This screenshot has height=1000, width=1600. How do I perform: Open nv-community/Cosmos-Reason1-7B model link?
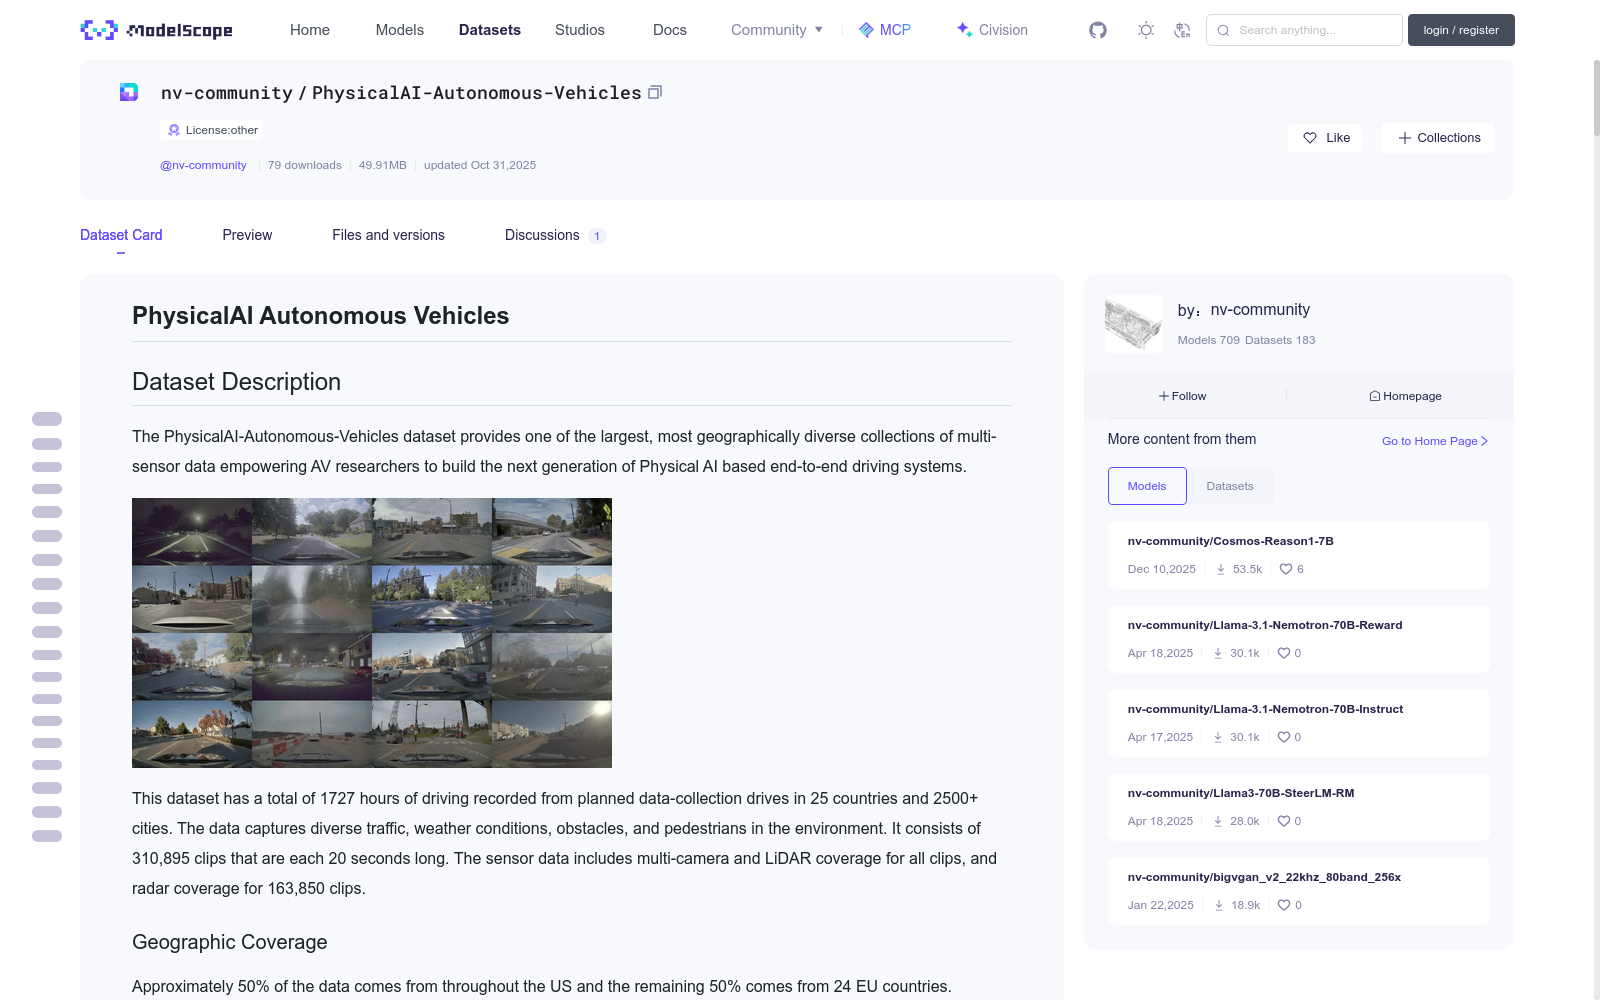pos(1231,541)
